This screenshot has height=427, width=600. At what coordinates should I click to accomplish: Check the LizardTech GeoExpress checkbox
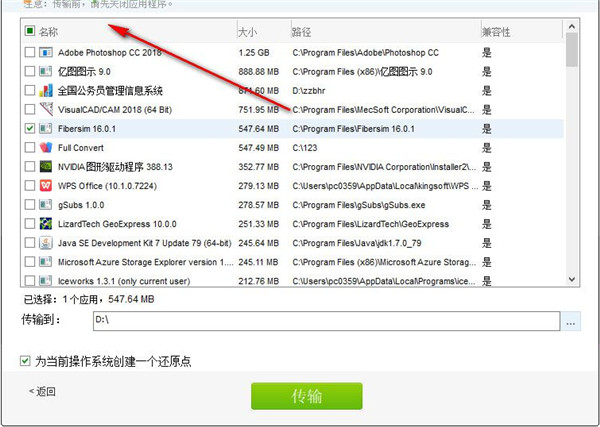[29, 224]
